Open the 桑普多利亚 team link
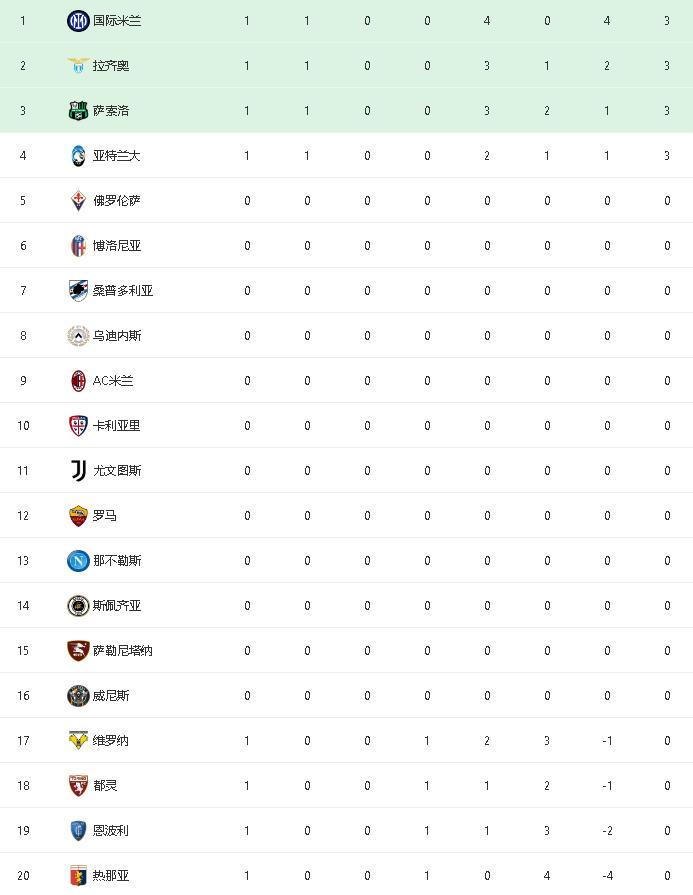Image resolution: width=693 pixels, height=895 pixels. 123,291
